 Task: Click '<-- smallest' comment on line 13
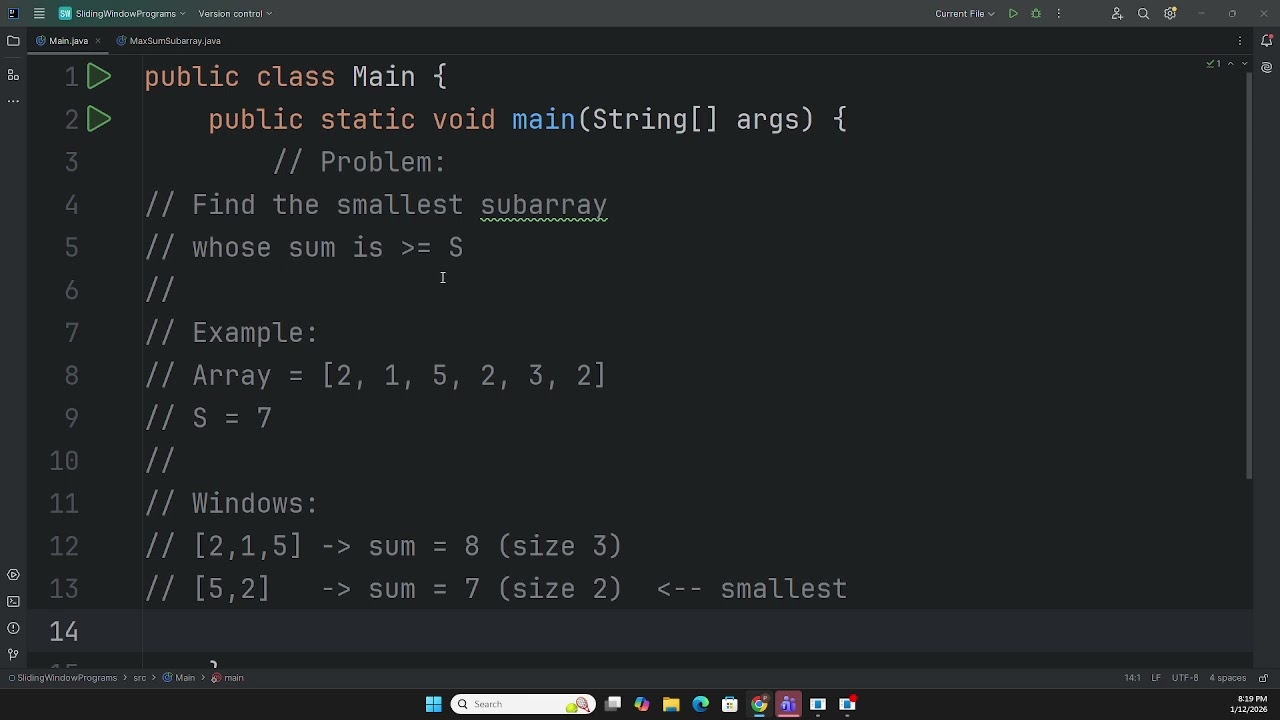(x=751, y=589)
